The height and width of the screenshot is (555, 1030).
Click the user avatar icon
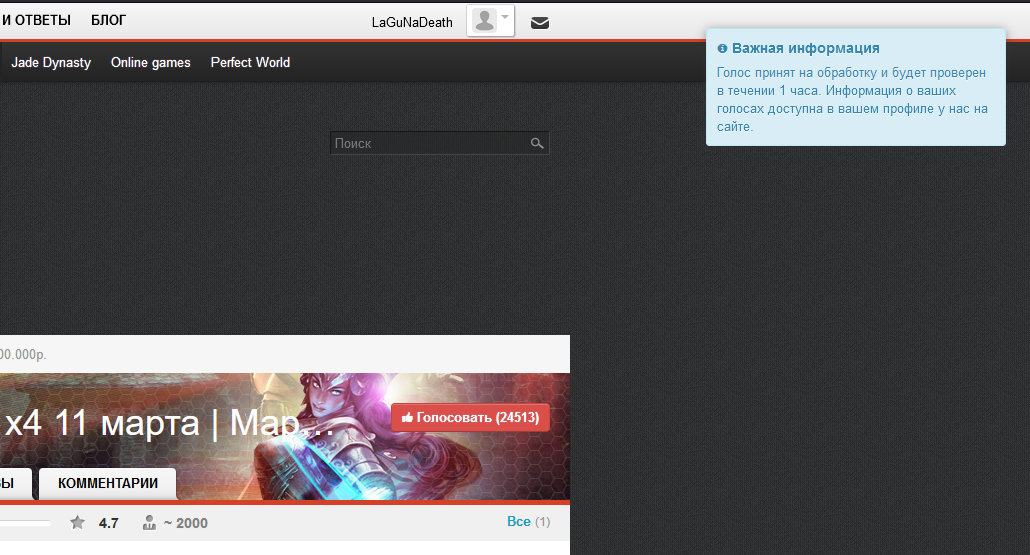point(485,20)
